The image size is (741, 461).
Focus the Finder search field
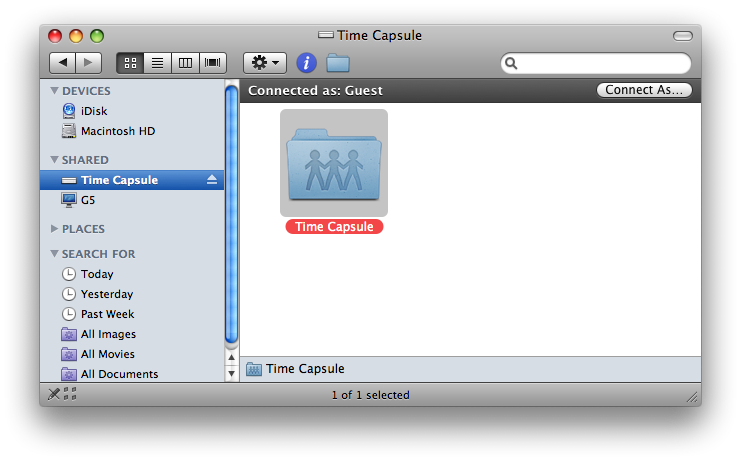coord(595,63)
